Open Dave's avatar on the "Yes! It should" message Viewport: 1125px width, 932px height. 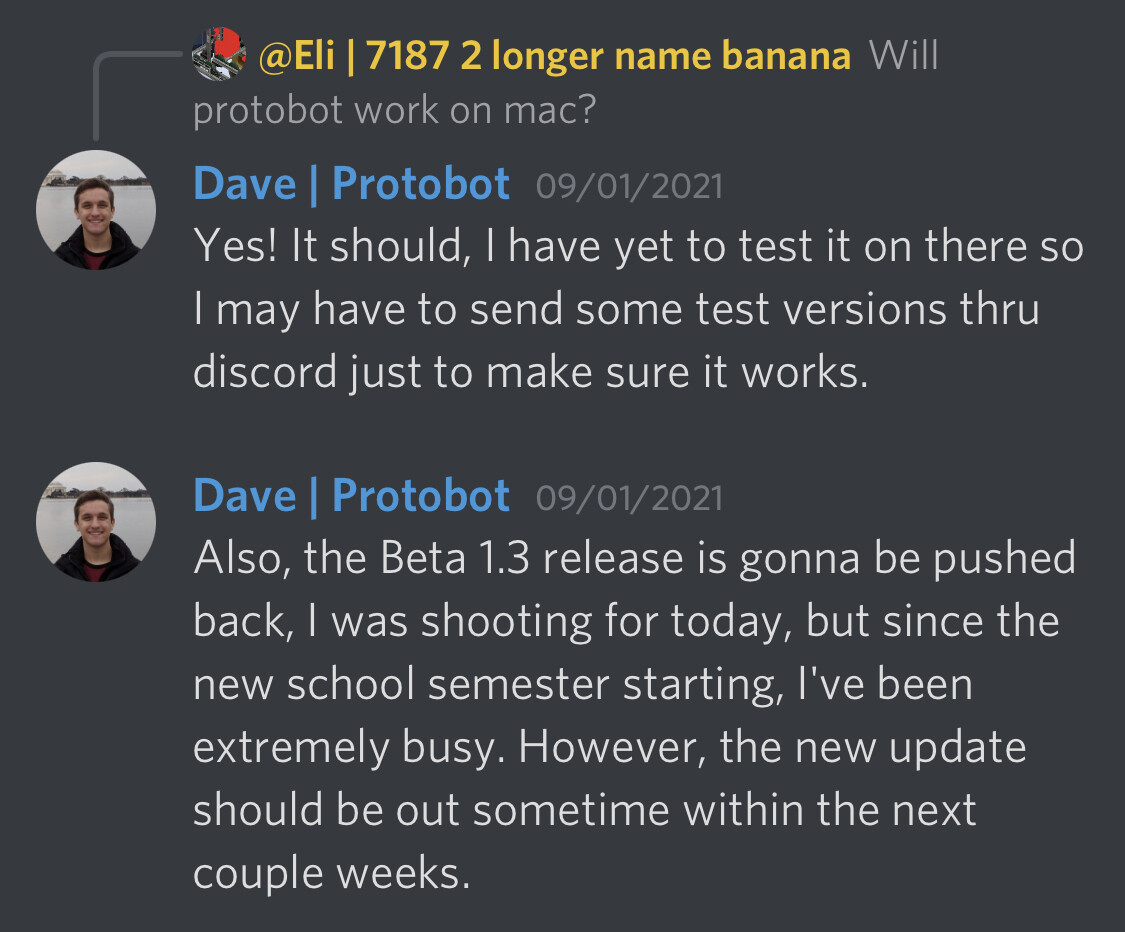tap(96, 210)
